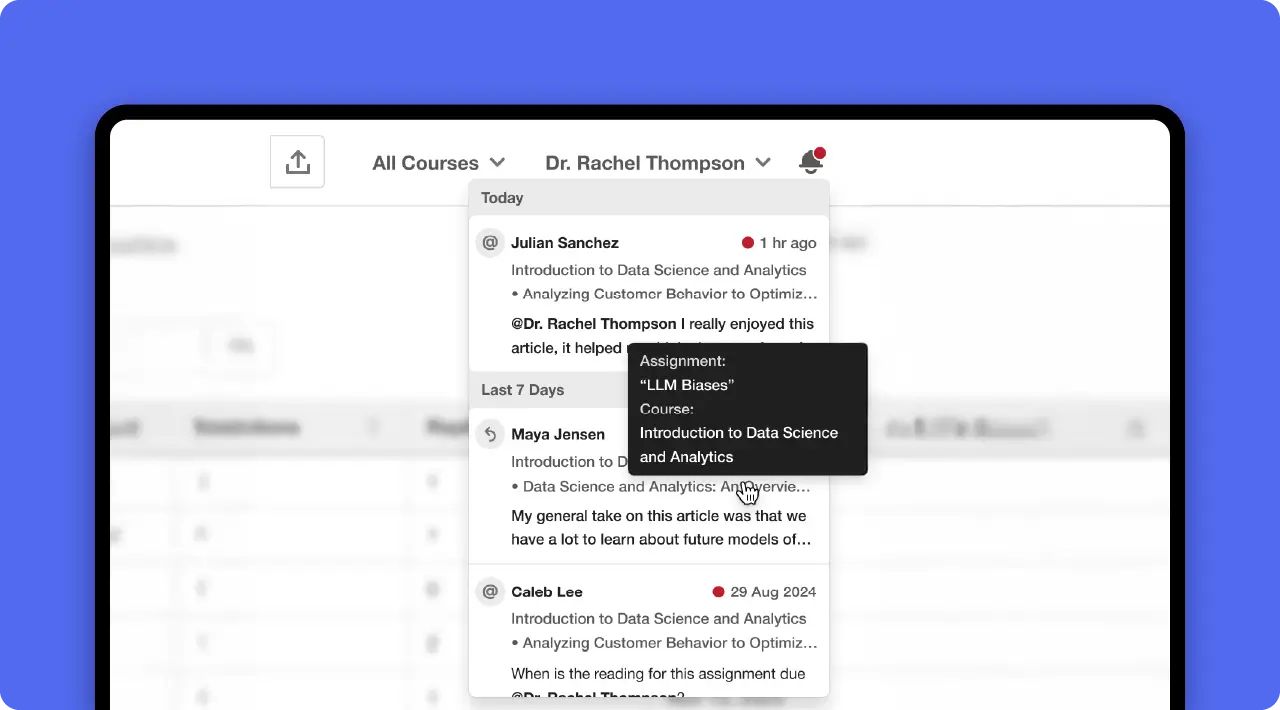This screenshot has height=710, width=1280.
Task: Open the notifications bell icon
Action: click(x=811, y=161)
